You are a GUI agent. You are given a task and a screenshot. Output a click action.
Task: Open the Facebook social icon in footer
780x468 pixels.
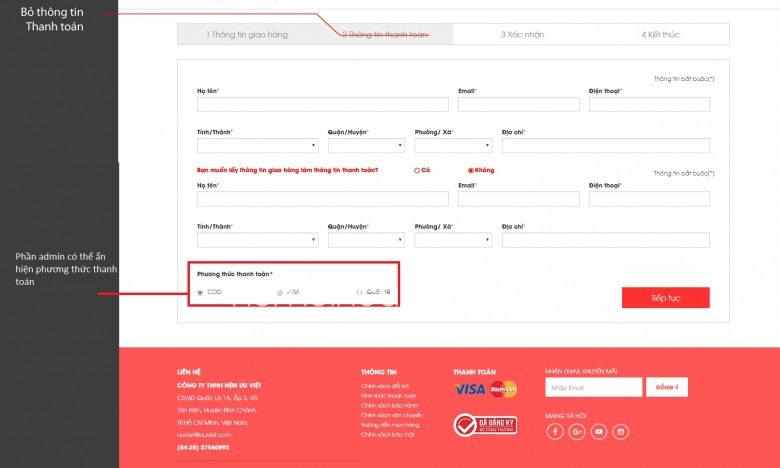(555, 432)
